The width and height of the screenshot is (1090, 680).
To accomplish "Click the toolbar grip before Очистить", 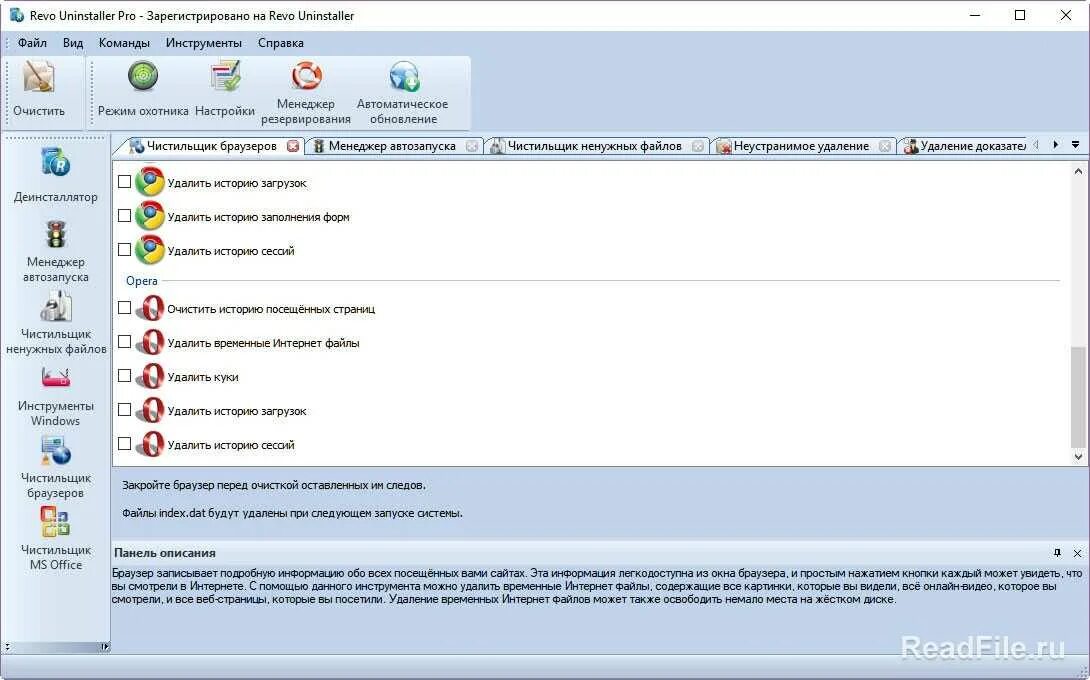I will (7, 92).
